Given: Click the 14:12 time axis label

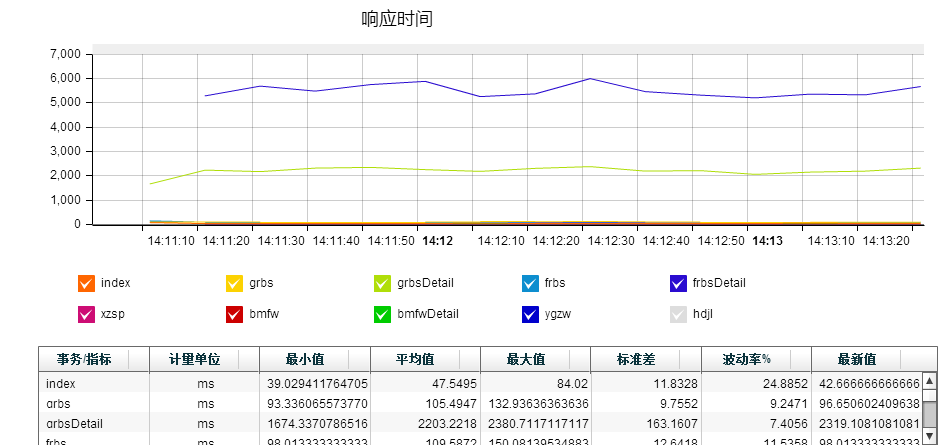Looking at the screenshot, I should [x=437, y=241].
